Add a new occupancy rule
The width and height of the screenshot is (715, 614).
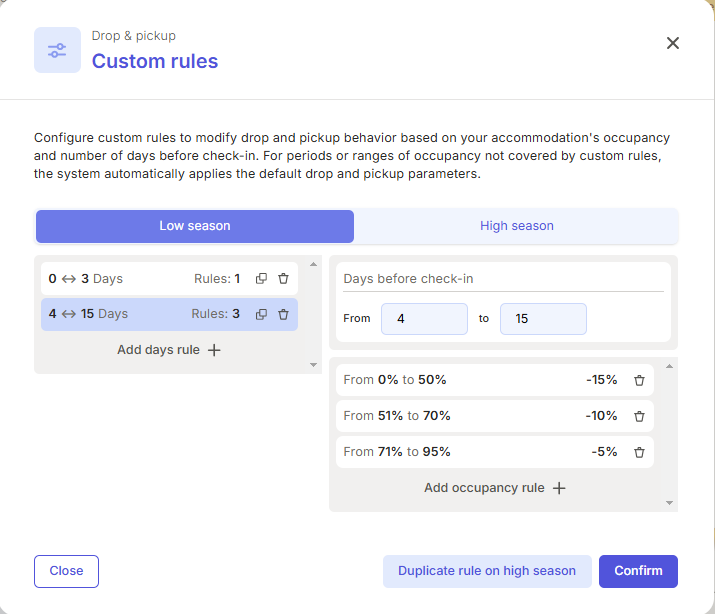(495, 488)
